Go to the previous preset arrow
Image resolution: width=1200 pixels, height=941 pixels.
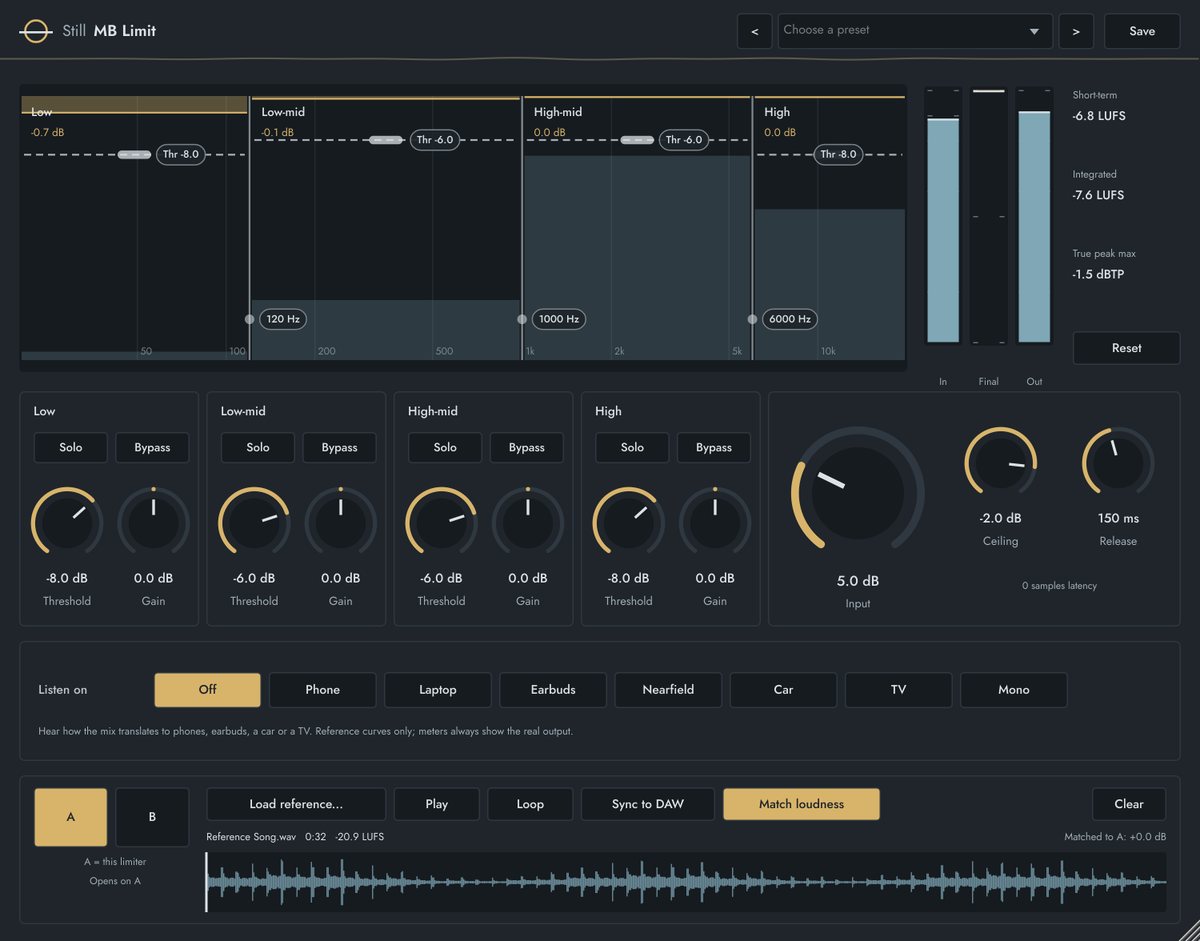coord(754,31)
